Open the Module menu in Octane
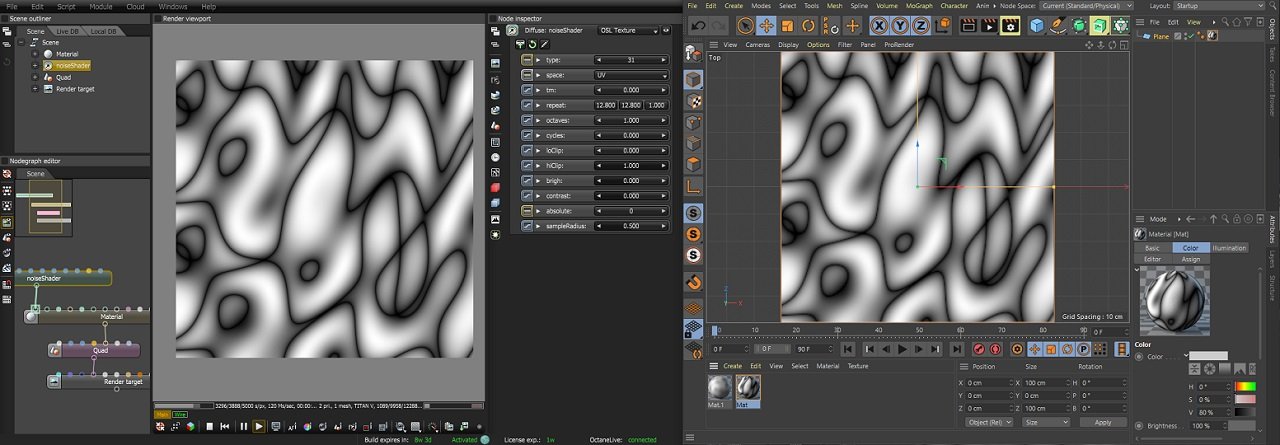Viewport: 1280px width, 445px height. [x=100, y=6]
